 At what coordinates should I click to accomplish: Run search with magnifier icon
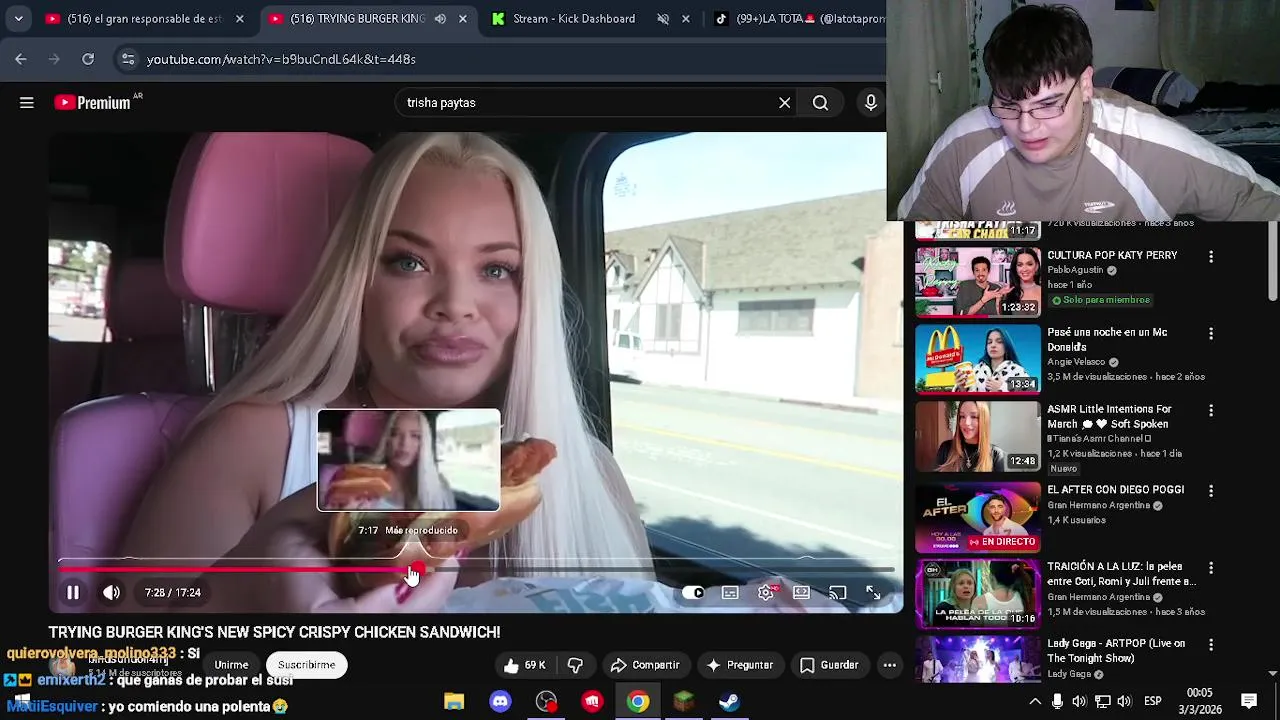pos(820,102)
